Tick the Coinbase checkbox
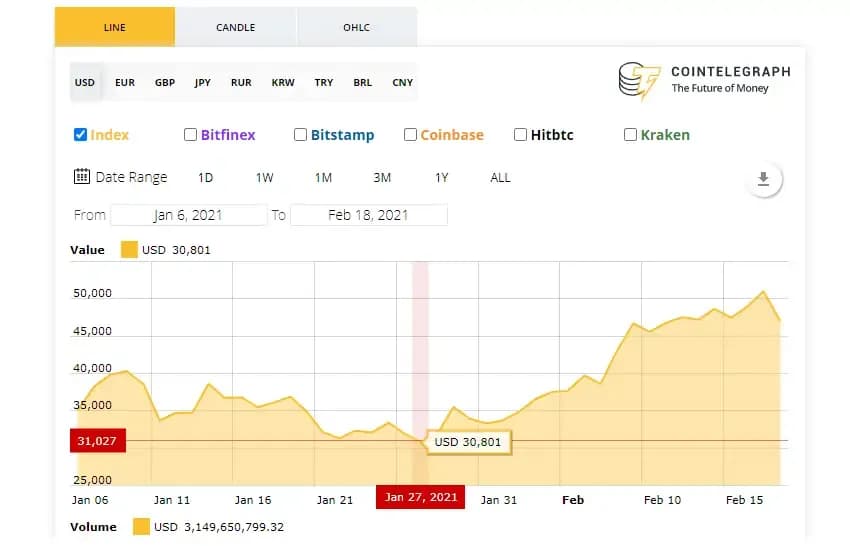The width and height of the screenshot is (850, 546). (410, 134)
